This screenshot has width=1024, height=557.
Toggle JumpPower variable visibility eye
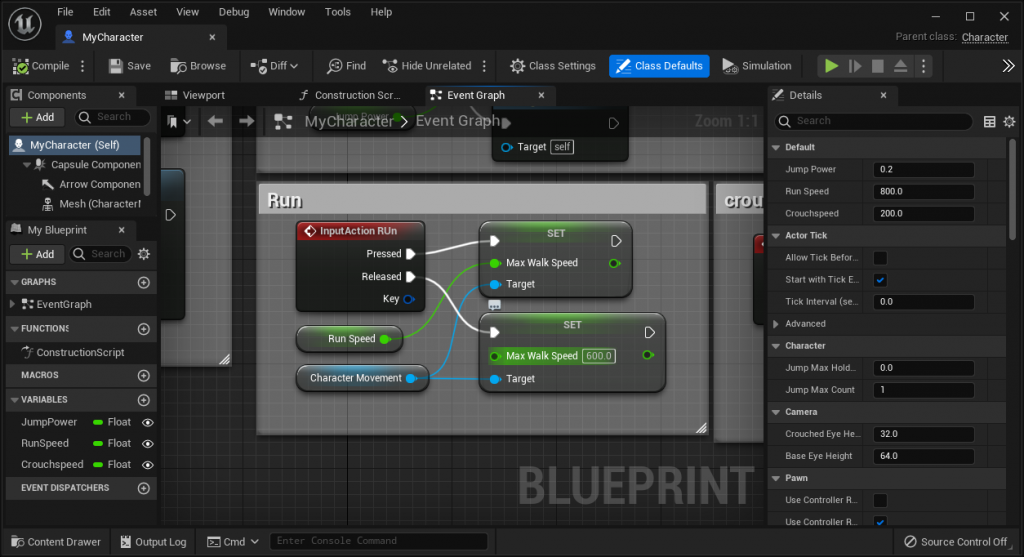coord(148,422)
